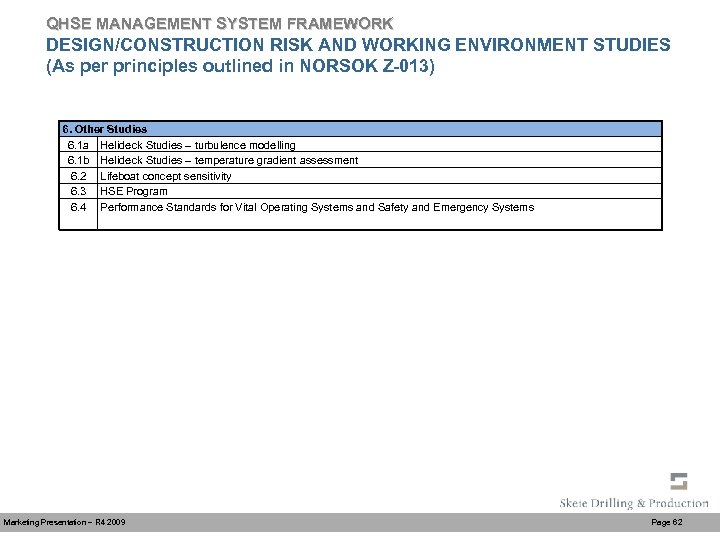This screenshot has height=540, width=720.
Task: Click the Skeie Drilling & Production logo icon
Action: (679, 481)
